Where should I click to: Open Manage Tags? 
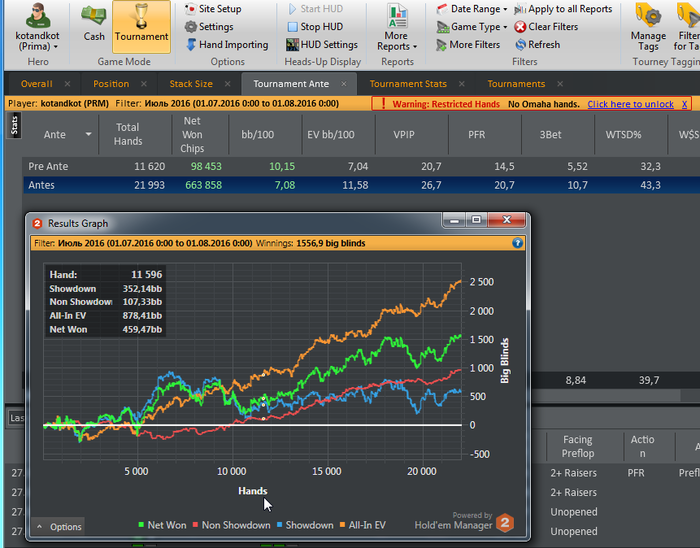coord(648,27)
